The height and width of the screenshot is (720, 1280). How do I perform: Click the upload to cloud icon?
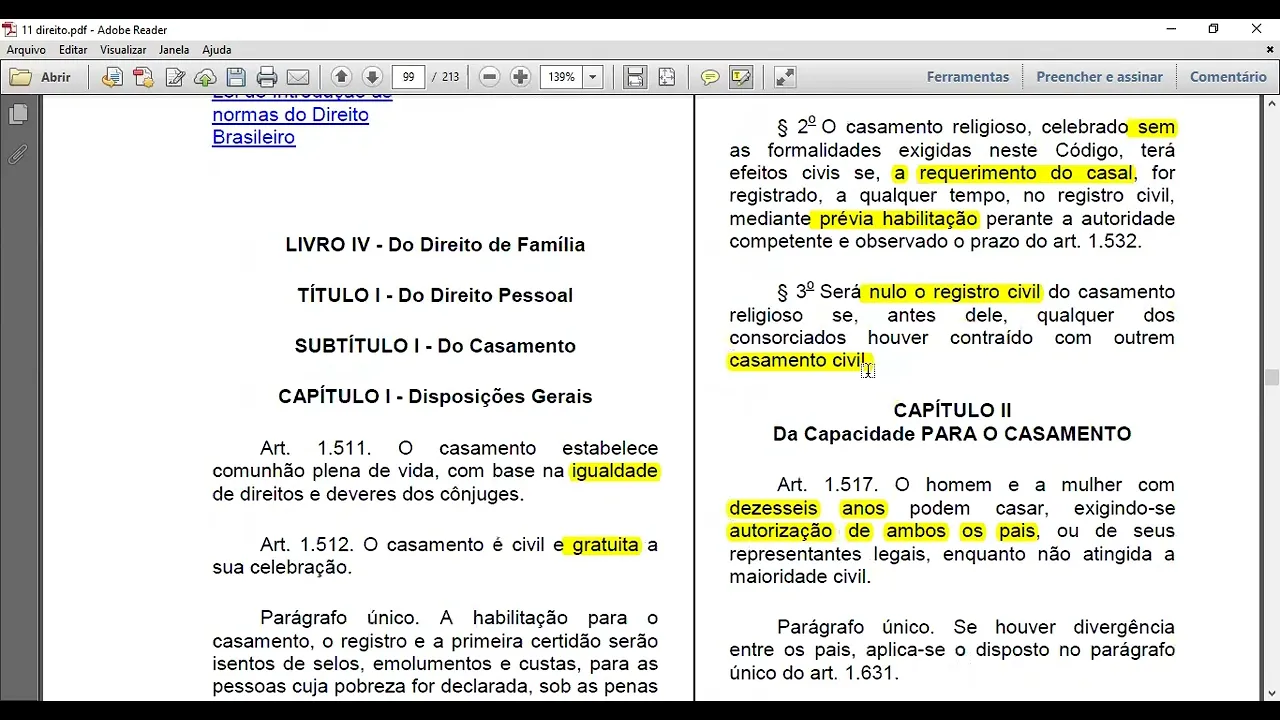coord(205,77)
